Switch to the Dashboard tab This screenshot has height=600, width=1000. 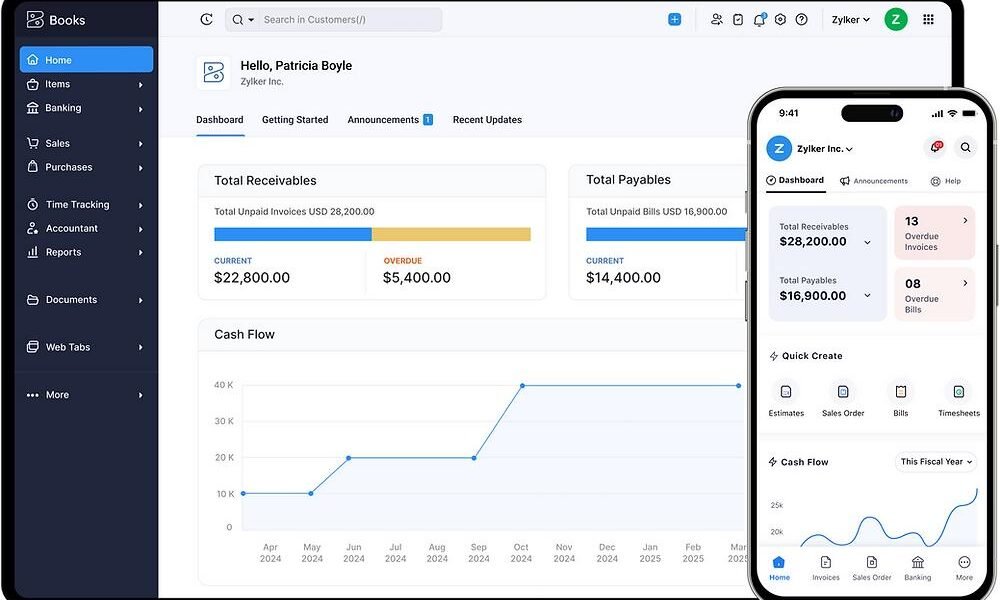pos(220,120)
